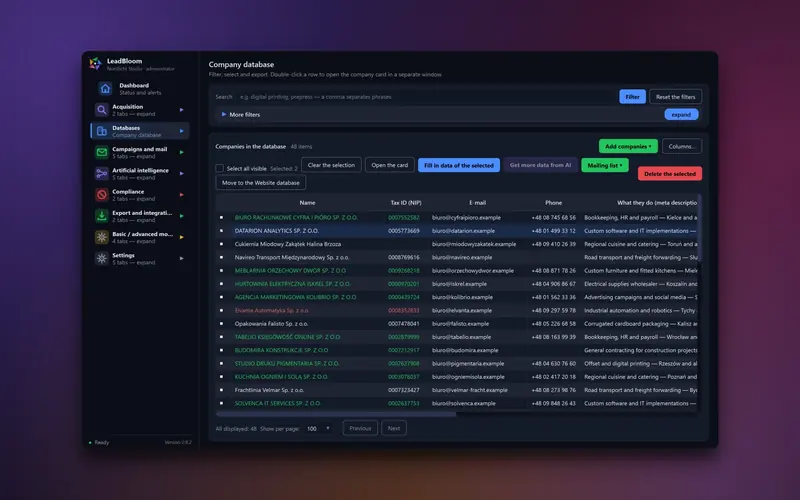The image size is (800, 500).
Task: Toggle row checkbox for HURTOWNIA ELEKTRYCZNA ISKREL
Action: point(221,284)
